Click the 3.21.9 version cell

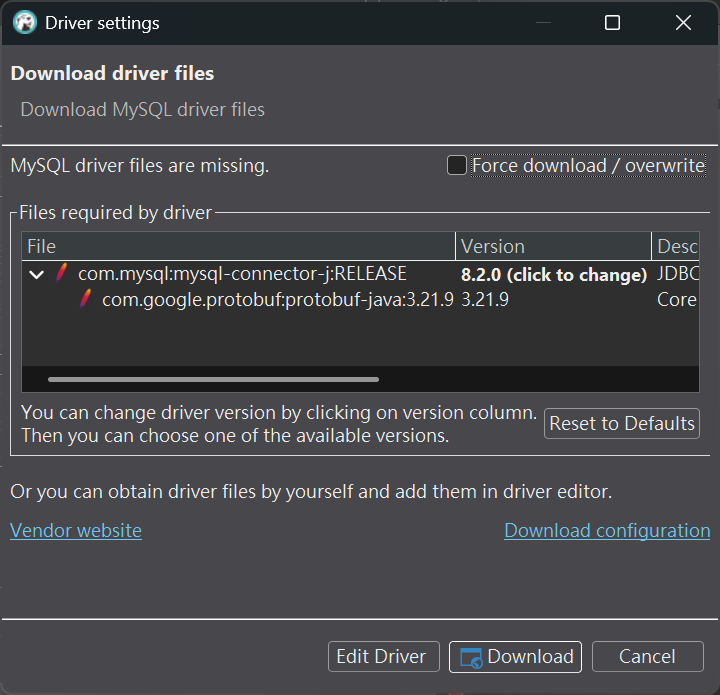click(x=485, y=300)
